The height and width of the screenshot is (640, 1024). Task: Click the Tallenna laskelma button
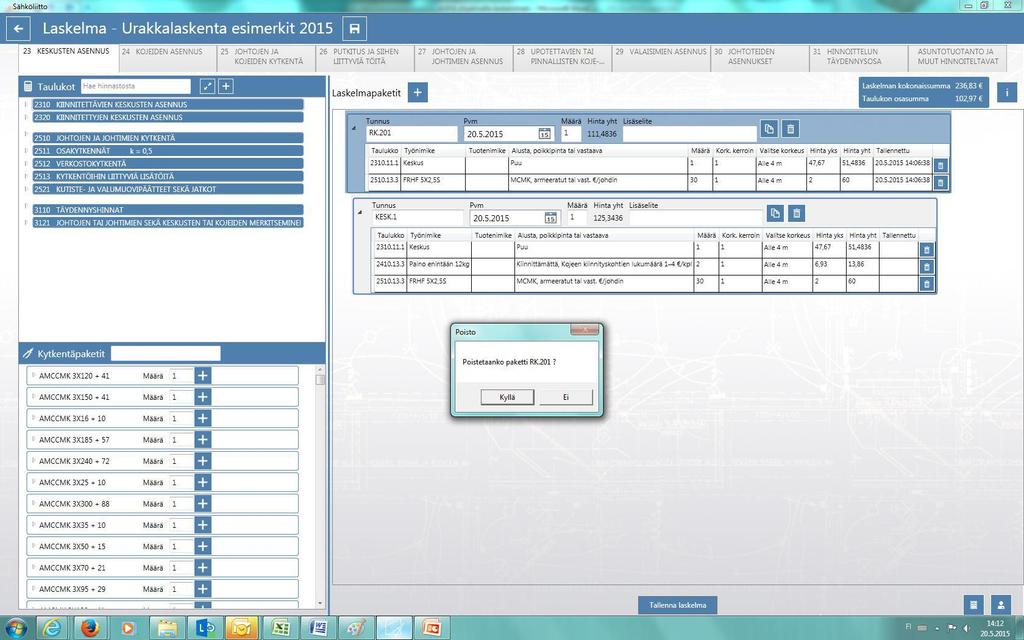click(x=677, y=605)
